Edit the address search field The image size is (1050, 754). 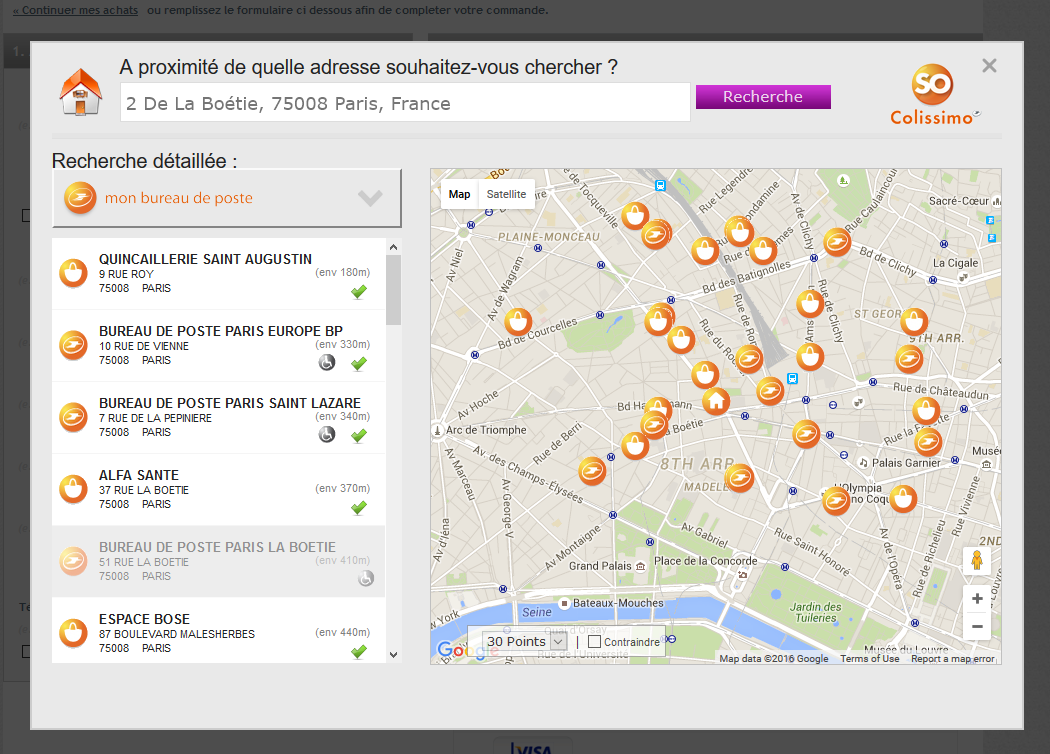405,102
